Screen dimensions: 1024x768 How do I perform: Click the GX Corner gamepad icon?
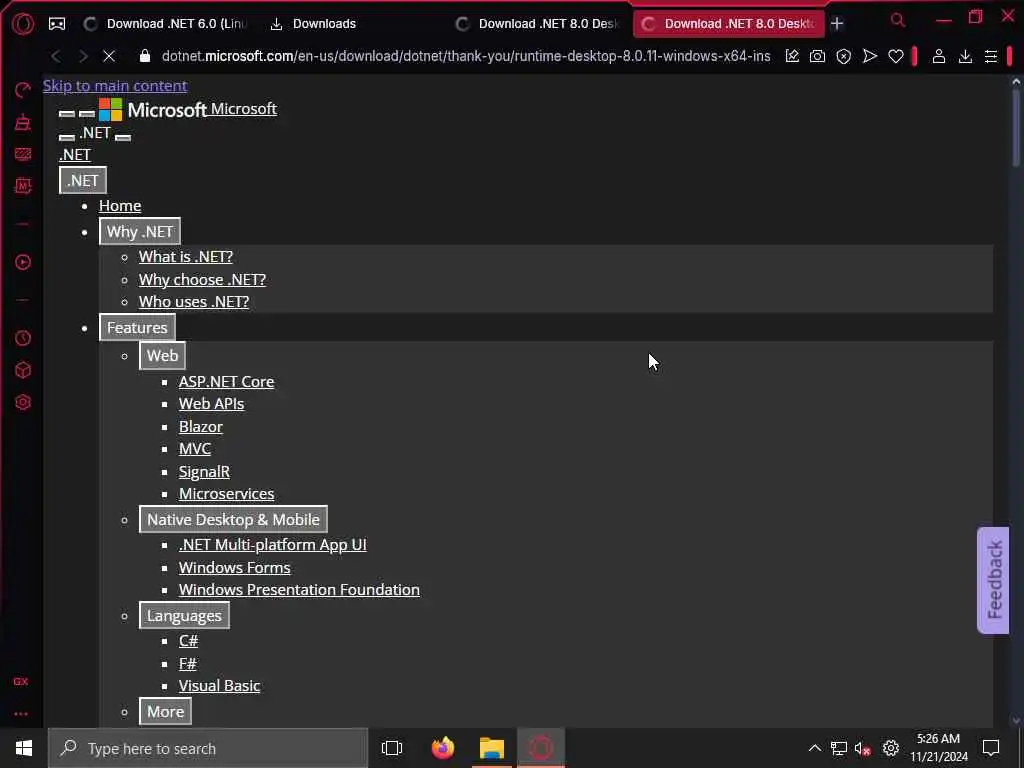pyautogui.click(x=57, y=24)
